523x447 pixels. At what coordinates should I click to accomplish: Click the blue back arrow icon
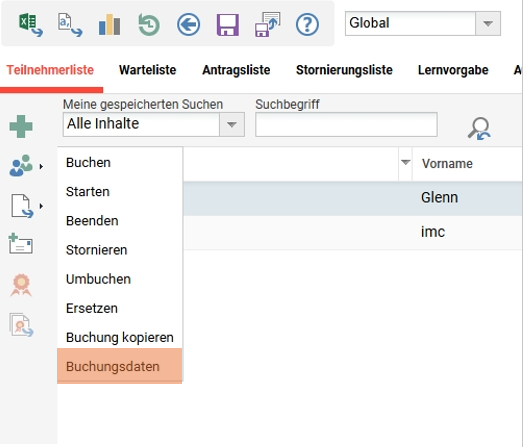click(188, 24)
